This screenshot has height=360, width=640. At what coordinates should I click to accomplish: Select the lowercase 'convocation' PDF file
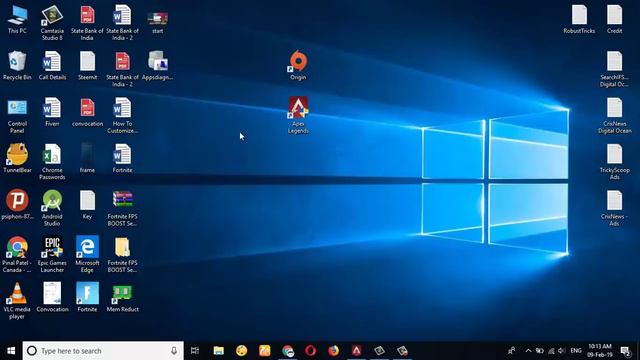click(87, 112)
